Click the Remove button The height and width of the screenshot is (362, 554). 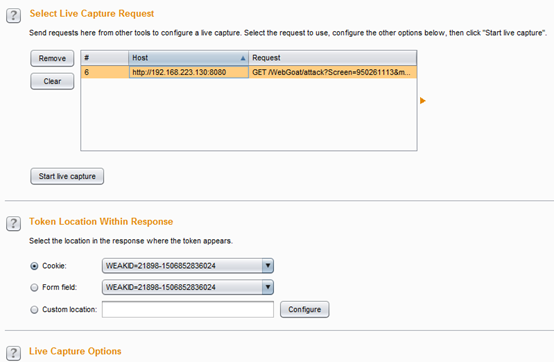(x=52, y=58)
